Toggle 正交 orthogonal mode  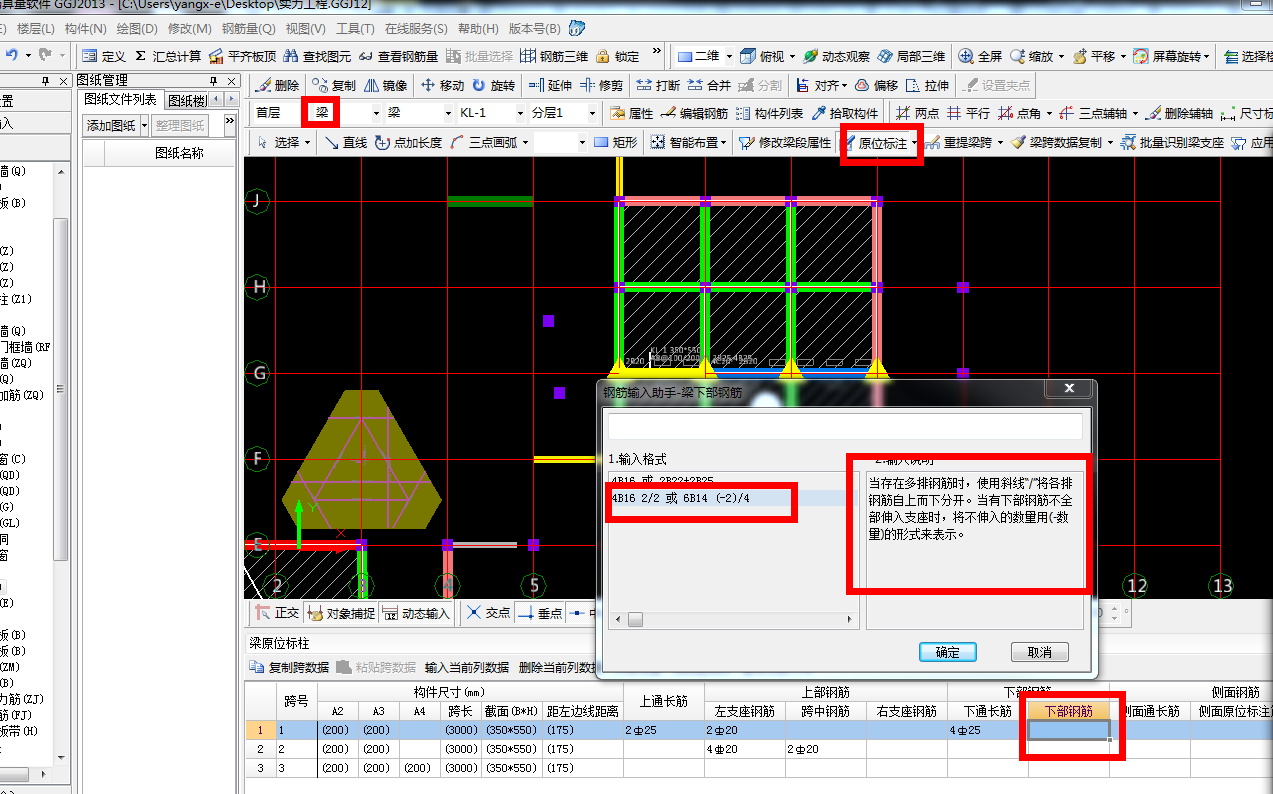tap(277, 612)
